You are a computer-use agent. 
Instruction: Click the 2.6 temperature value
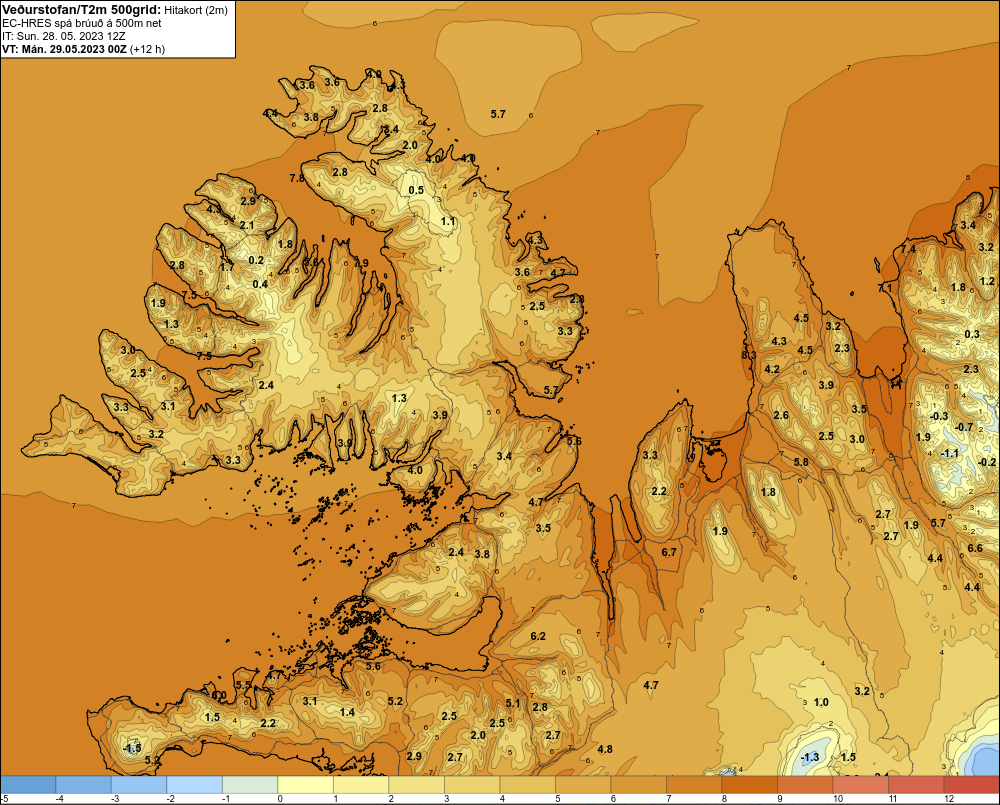pyautogui.click(x=781, y=415)
